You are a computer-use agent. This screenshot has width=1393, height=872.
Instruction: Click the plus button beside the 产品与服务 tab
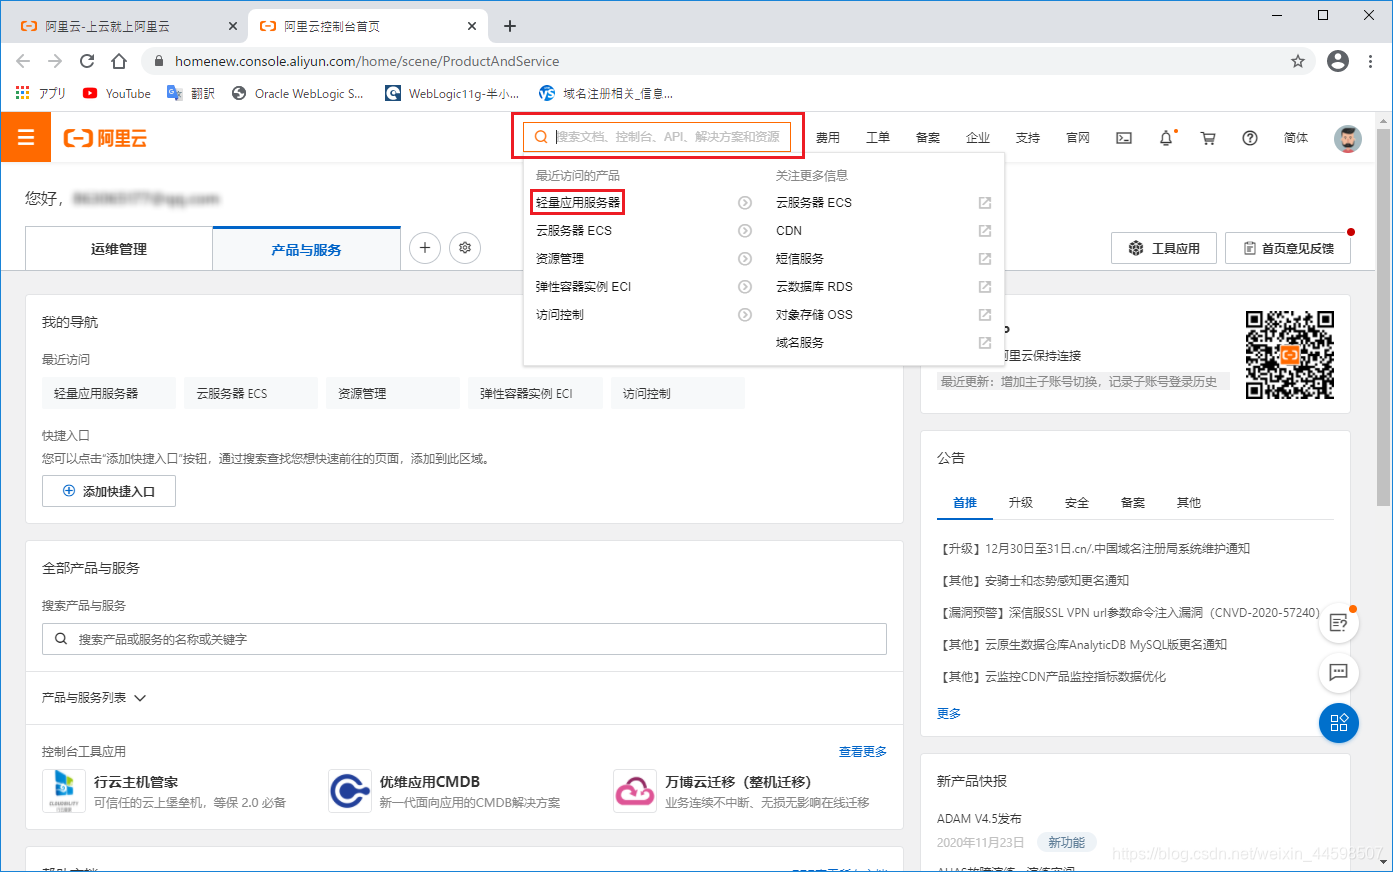(425, 248)
